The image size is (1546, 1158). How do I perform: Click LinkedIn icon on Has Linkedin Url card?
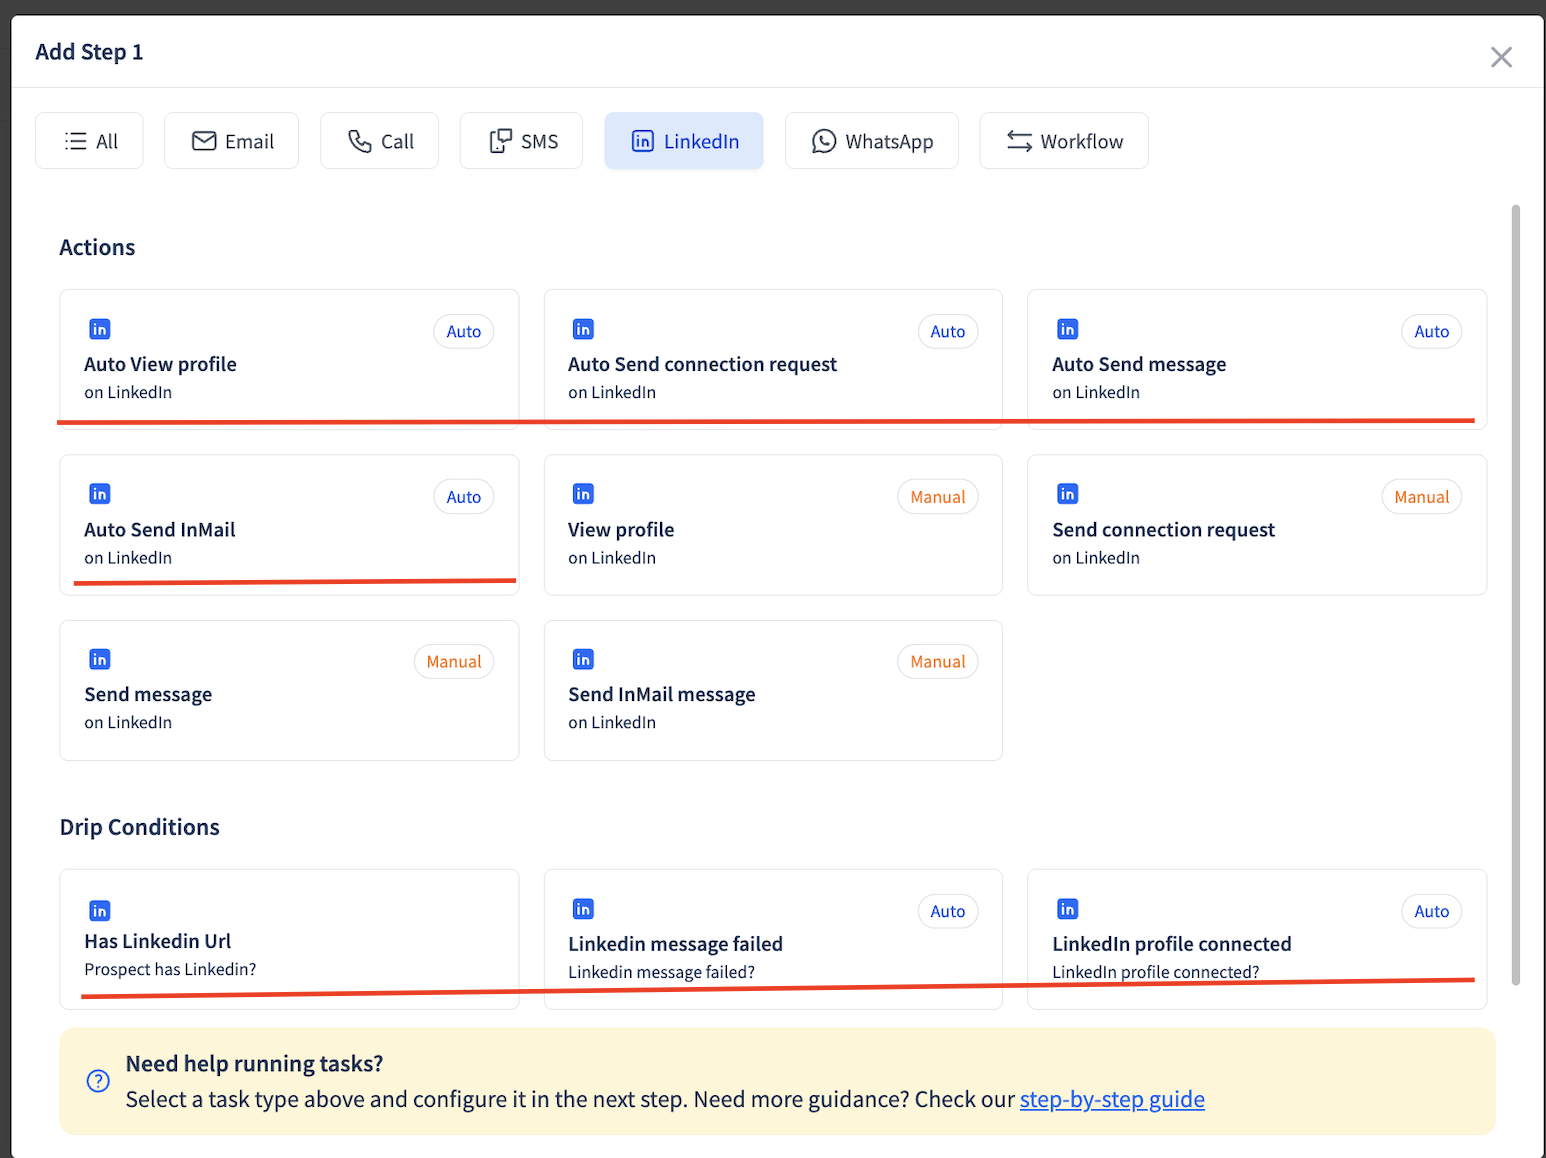point(100,911)
